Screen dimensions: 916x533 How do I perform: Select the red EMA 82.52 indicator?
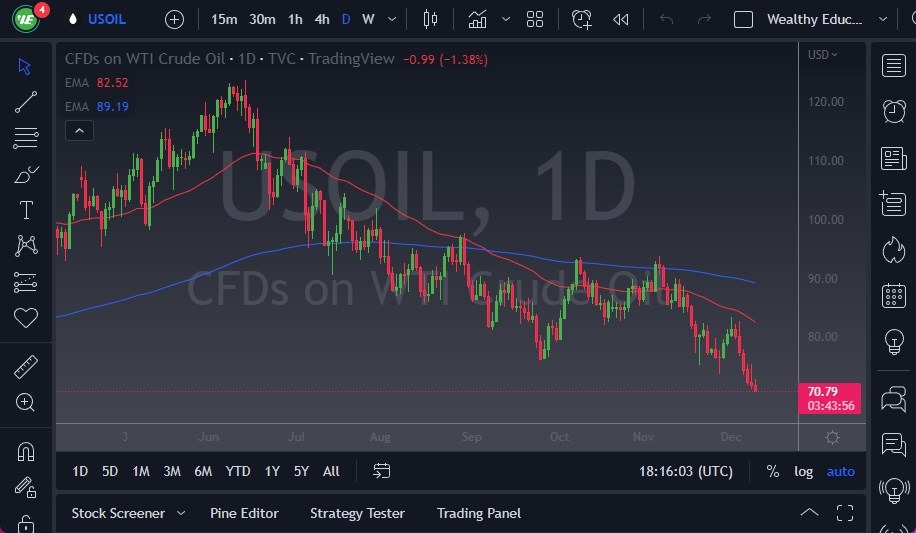point(96,82)
